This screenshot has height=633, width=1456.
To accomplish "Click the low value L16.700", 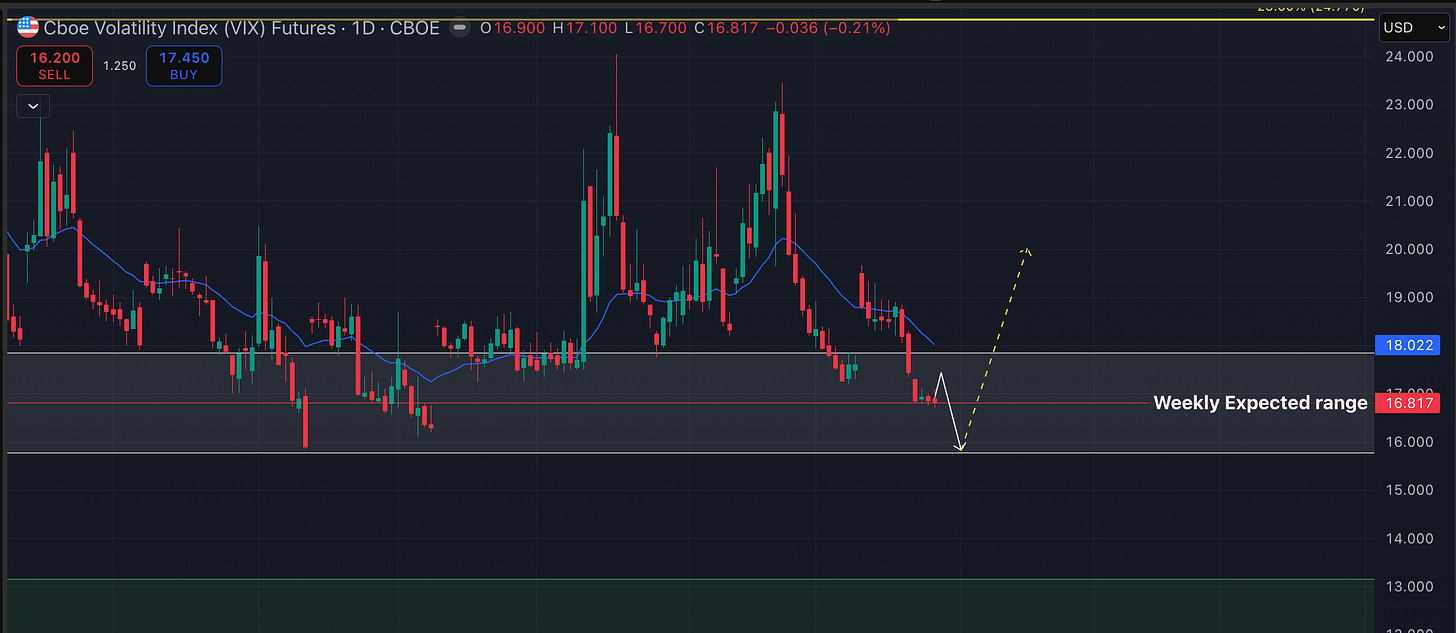I will pos(654,28).
